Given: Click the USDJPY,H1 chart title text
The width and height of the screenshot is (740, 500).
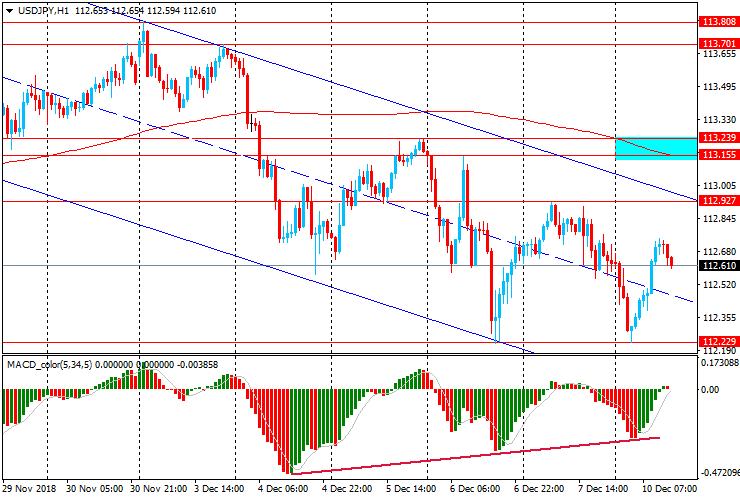Looking at the screenshot, I should (x=43, y=10).
